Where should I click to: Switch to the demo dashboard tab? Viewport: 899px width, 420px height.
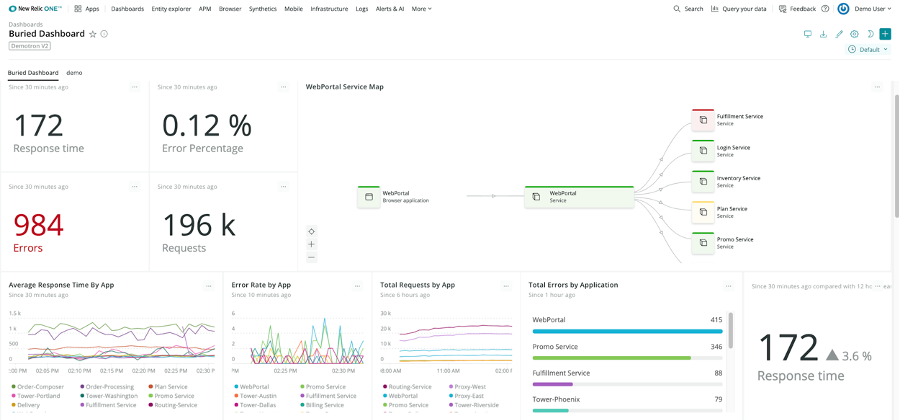pos(75,73)
